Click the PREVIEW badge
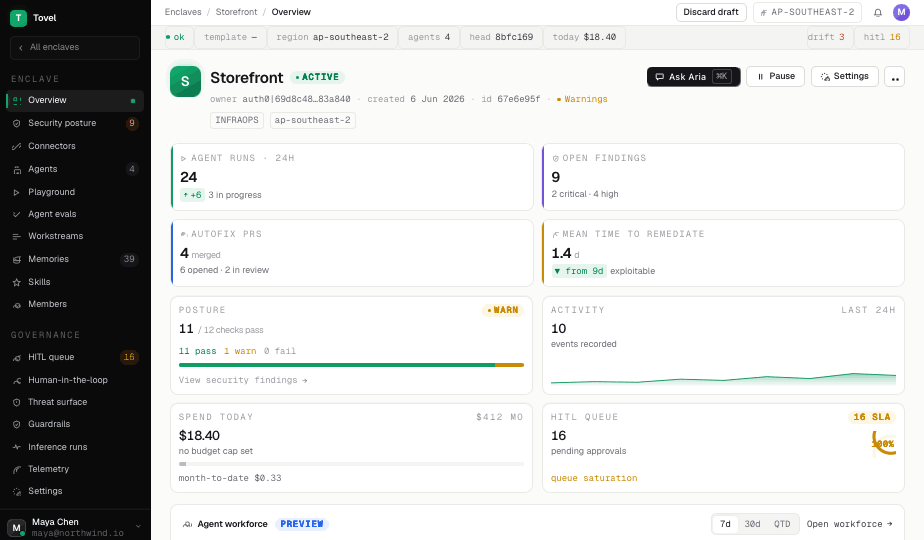 [x=302, y=524]
